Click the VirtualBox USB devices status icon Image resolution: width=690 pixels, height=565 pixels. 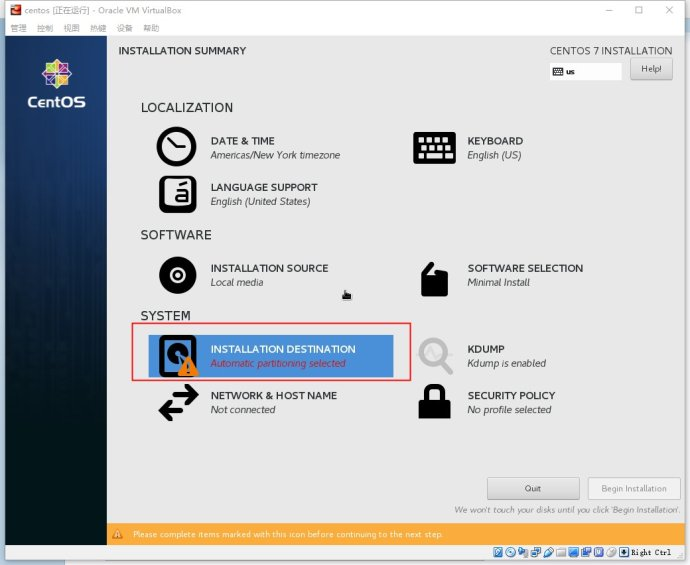(x=548, y=552)
